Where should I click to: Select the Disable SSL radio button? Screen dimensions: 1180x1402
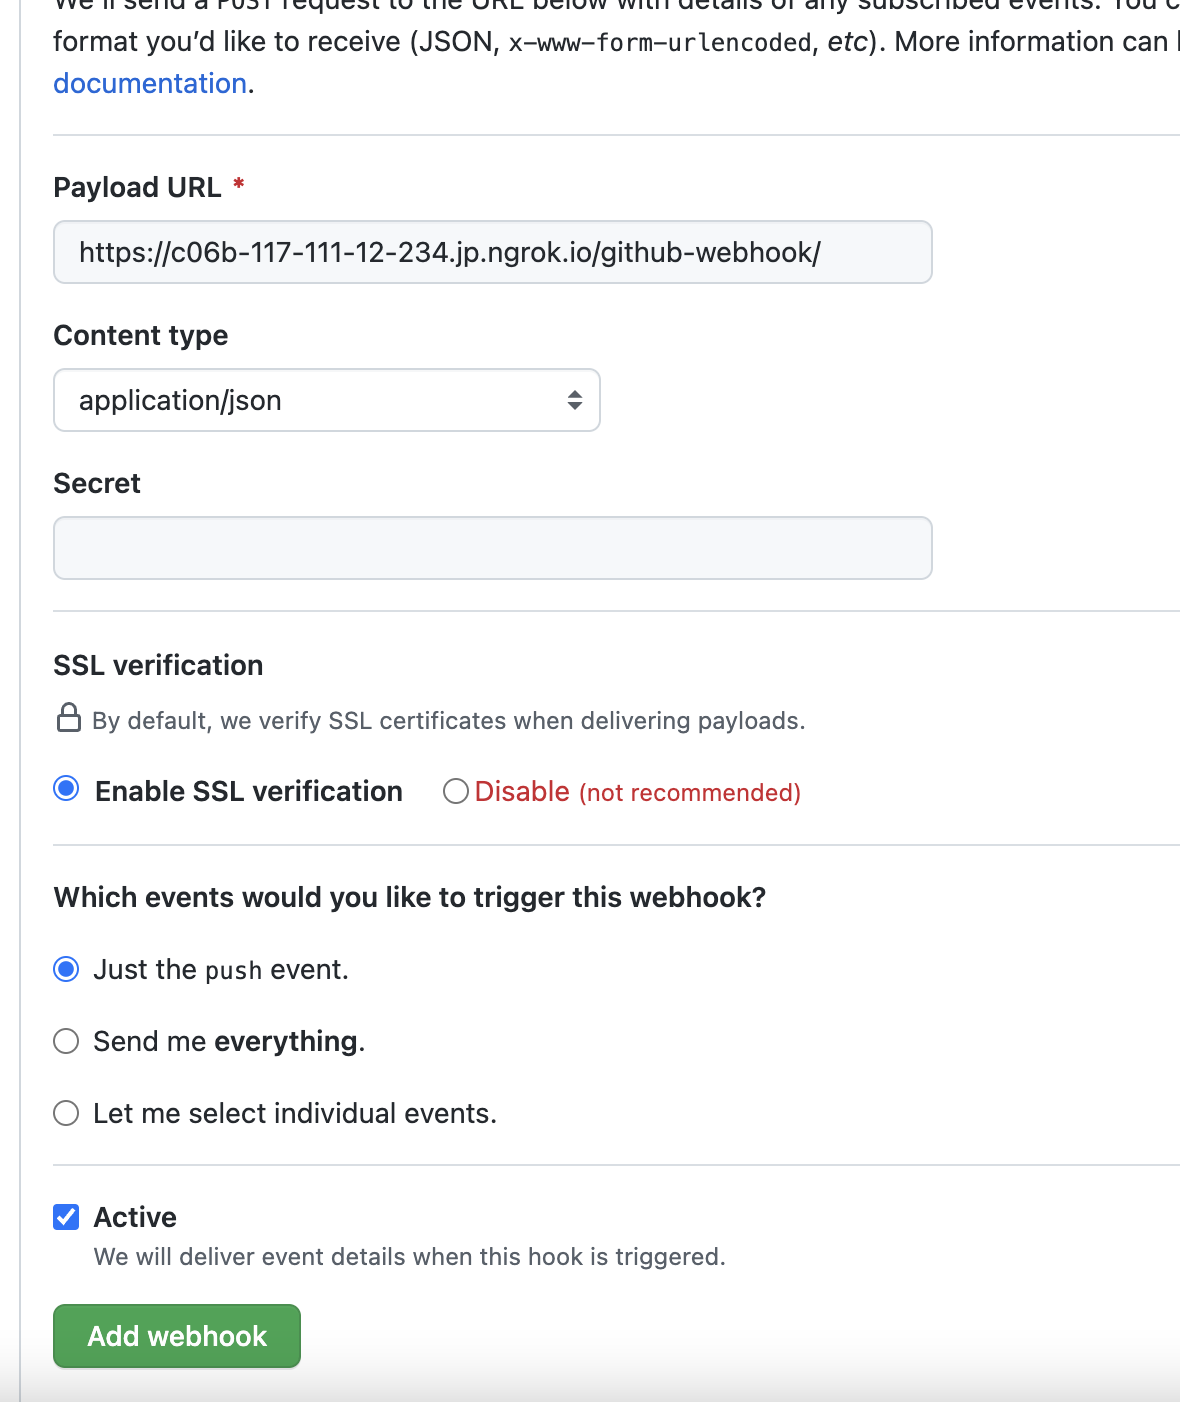456,791
